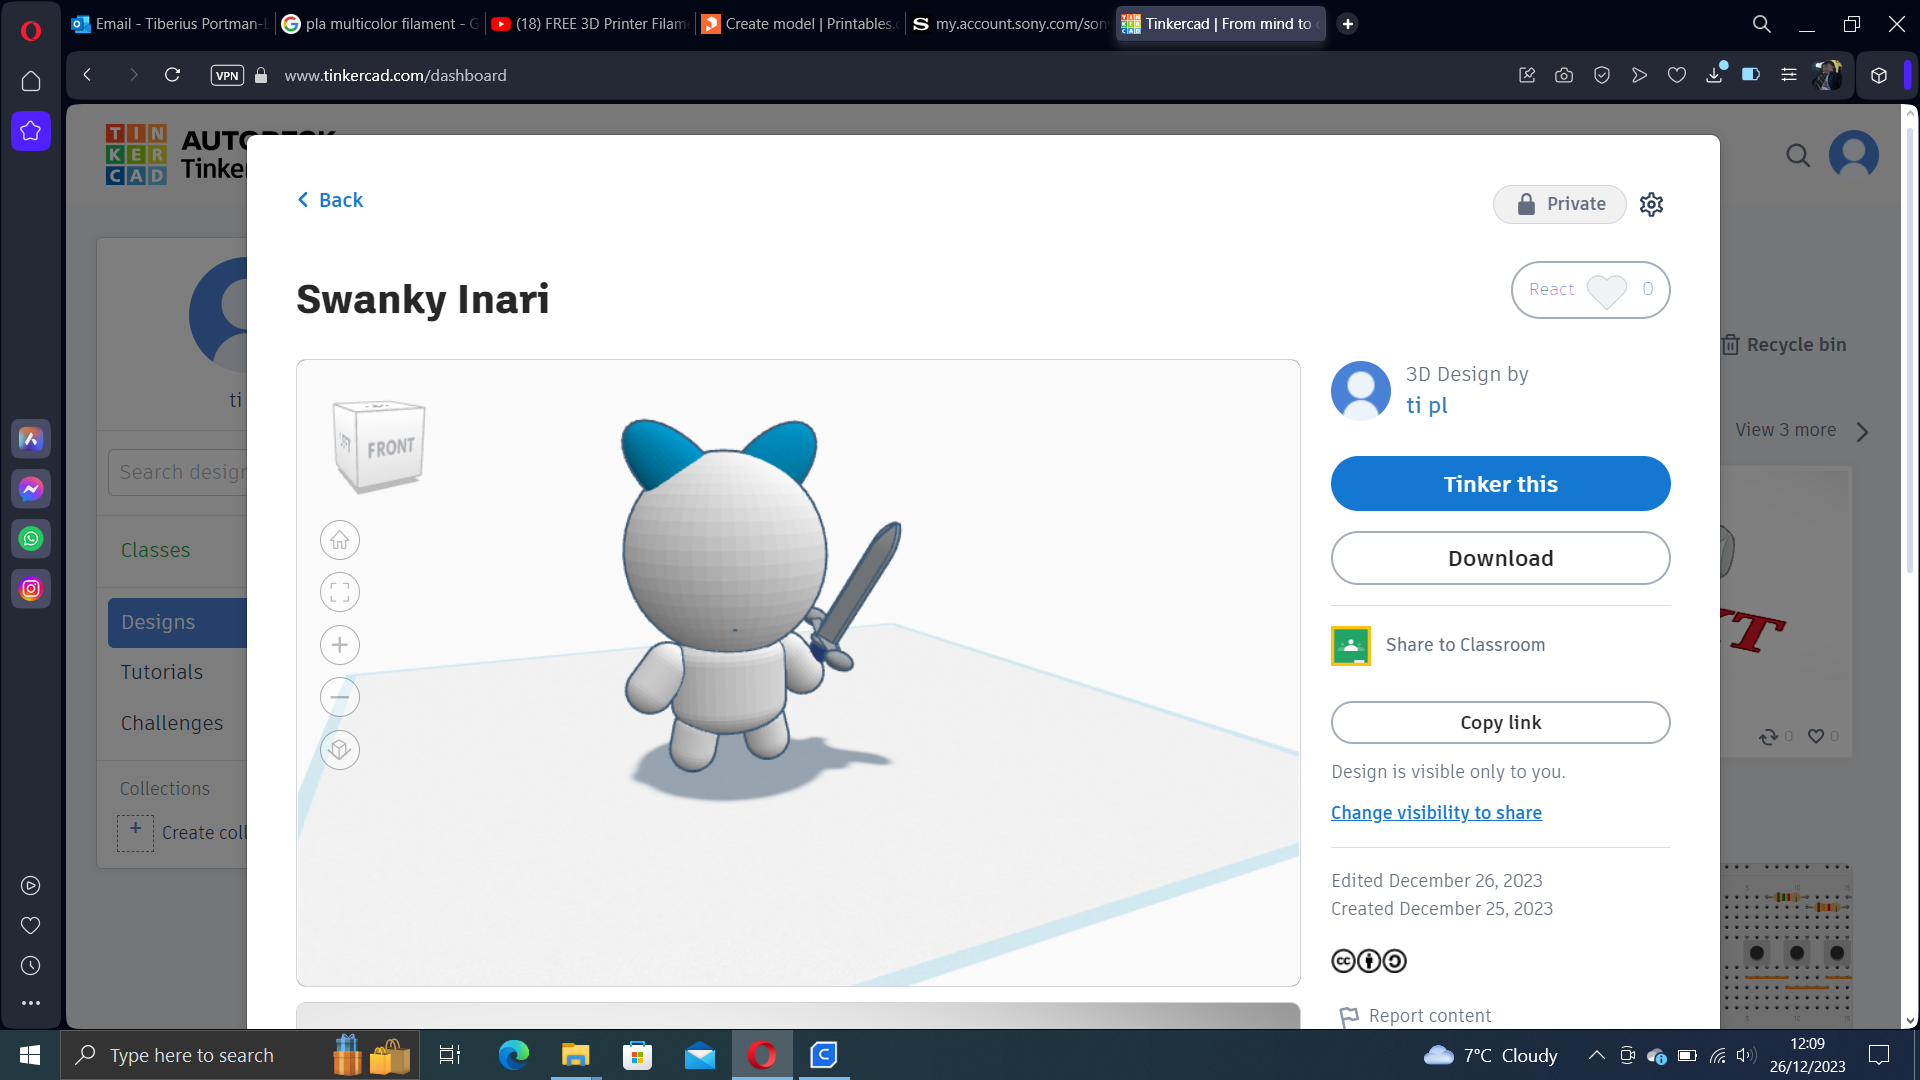
Task: Favorite the design using the heart icon
Action: pos(1817,736)
